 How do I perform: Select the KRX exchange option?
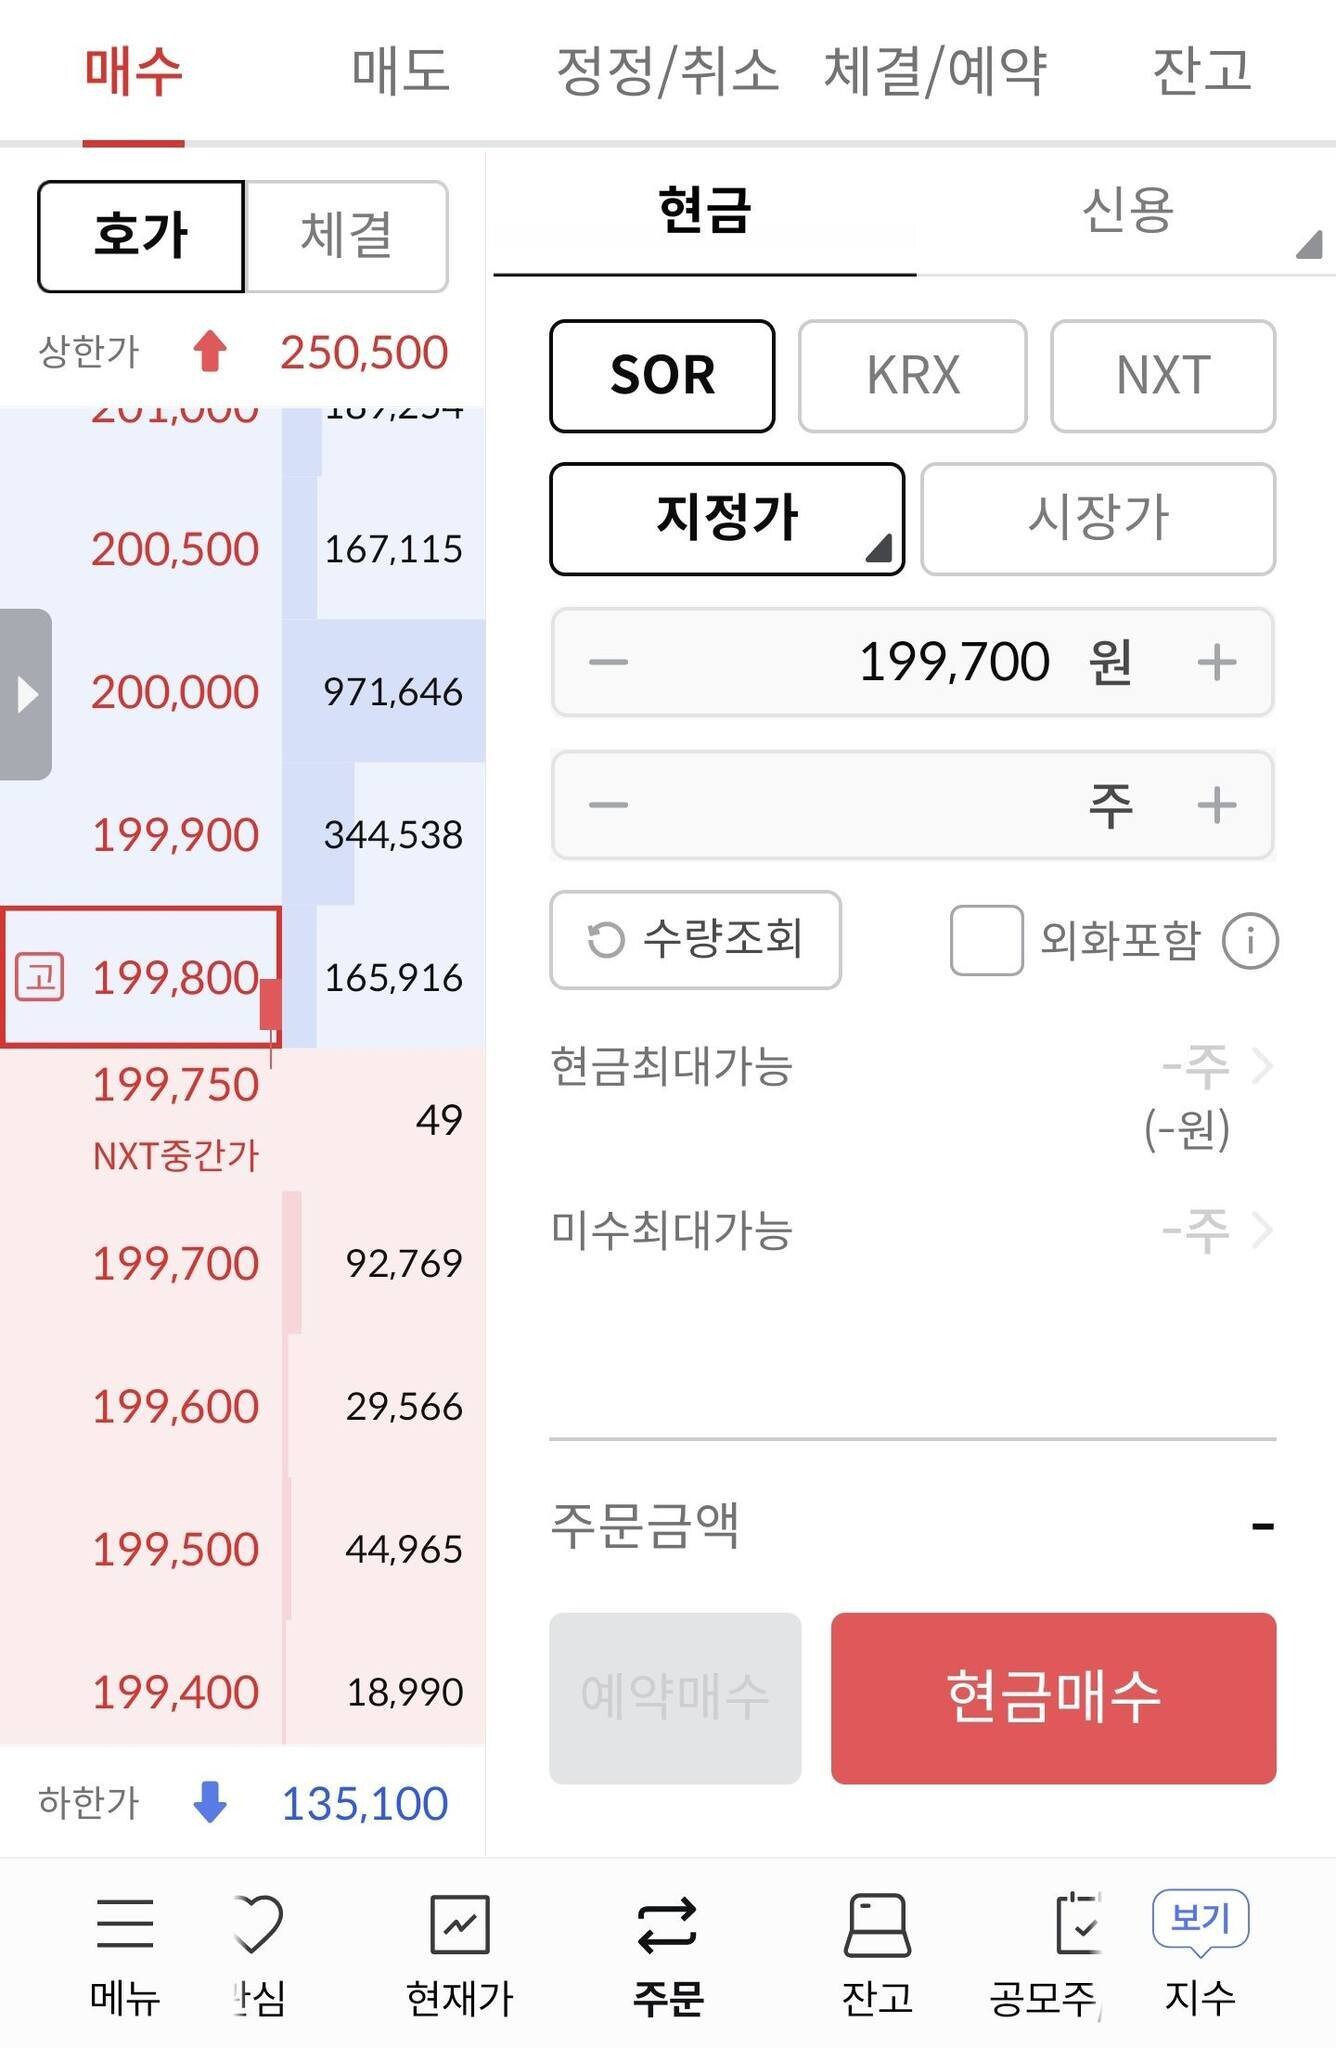coord(912,376)
